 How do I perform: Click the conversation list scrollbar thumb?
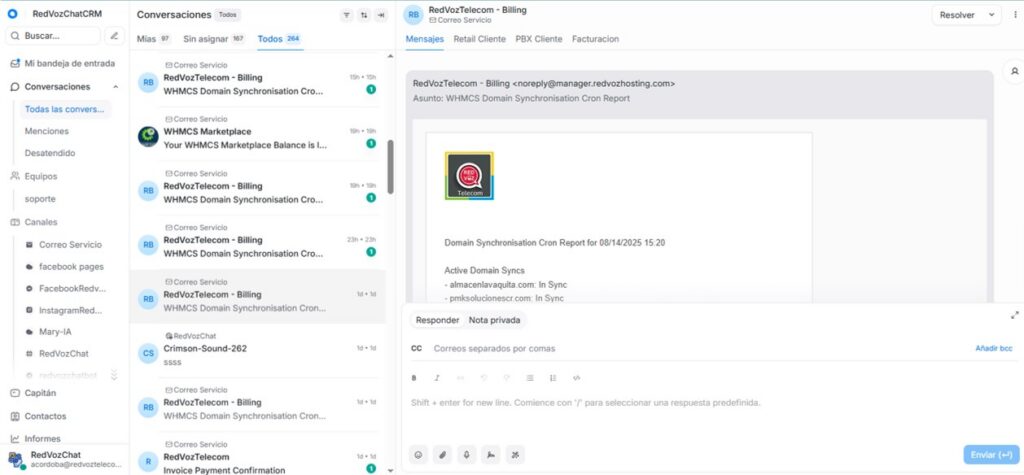click(391, 167)
